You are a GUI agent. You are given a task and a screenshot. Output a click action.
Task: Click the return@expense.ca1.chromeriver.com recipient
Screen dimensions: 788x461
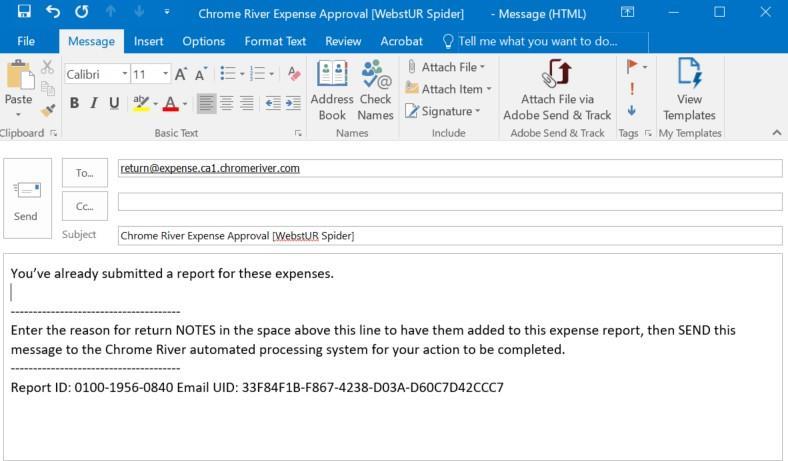210,168
